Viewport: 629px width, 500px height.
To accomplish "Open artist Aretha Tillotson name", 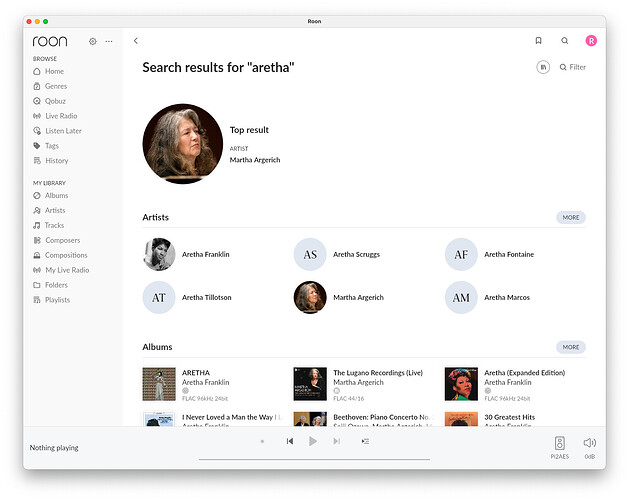I will point(207,297).
